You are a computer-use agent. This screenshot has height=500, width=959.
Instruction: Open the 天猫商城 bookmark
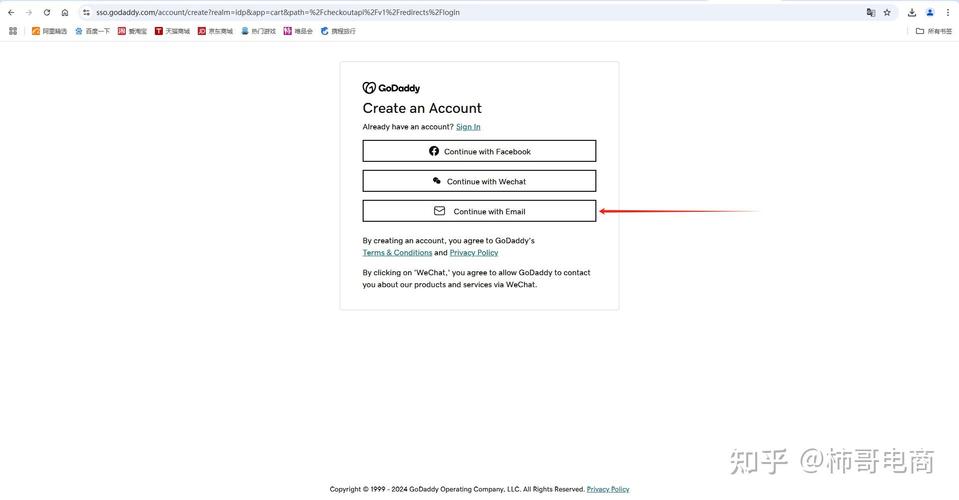pos(172,31)
